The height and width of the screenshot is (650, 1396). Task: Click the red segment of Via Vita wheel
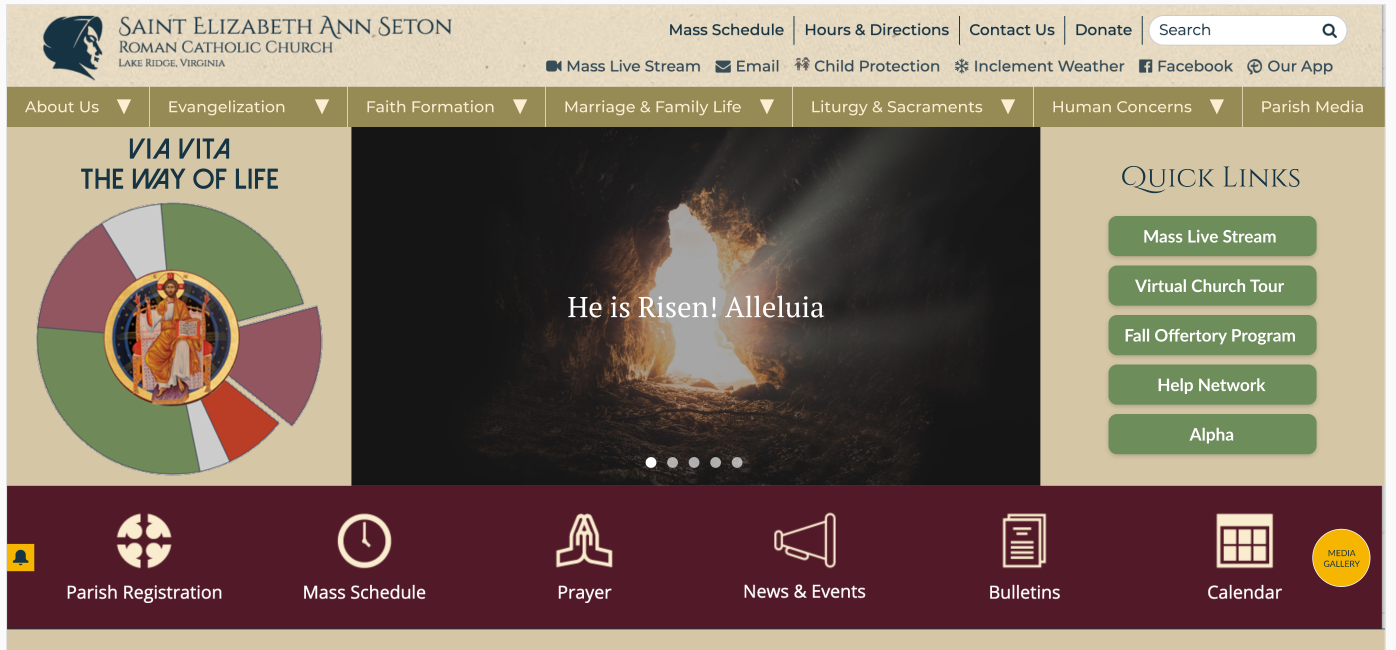coord(241,420)
